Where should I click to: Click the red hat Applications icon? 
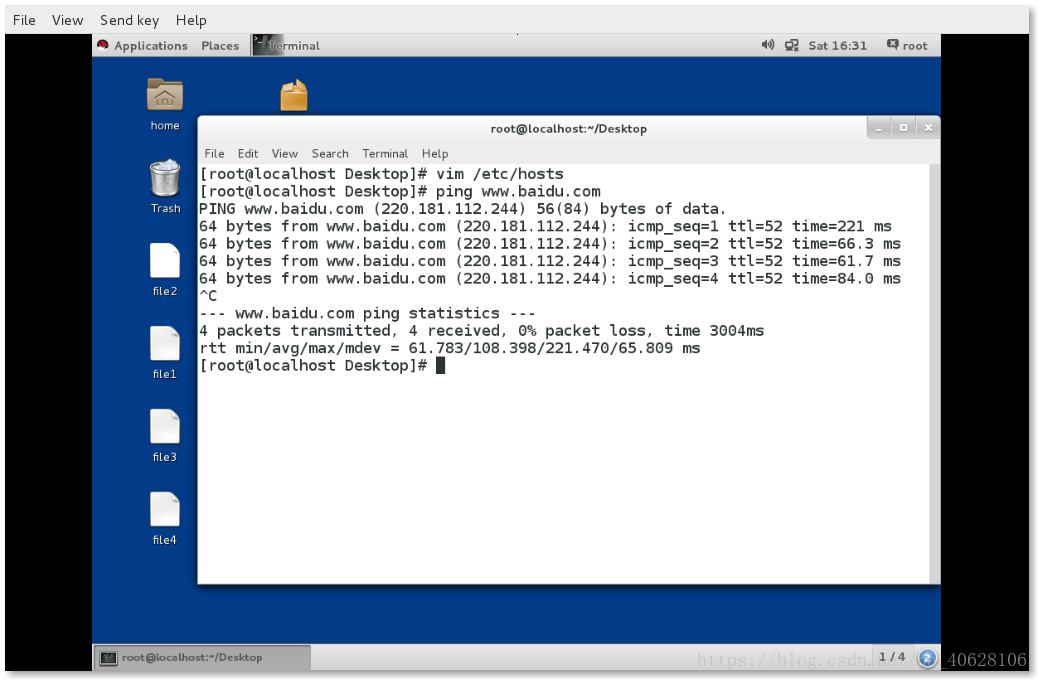[x=103, y=45]
